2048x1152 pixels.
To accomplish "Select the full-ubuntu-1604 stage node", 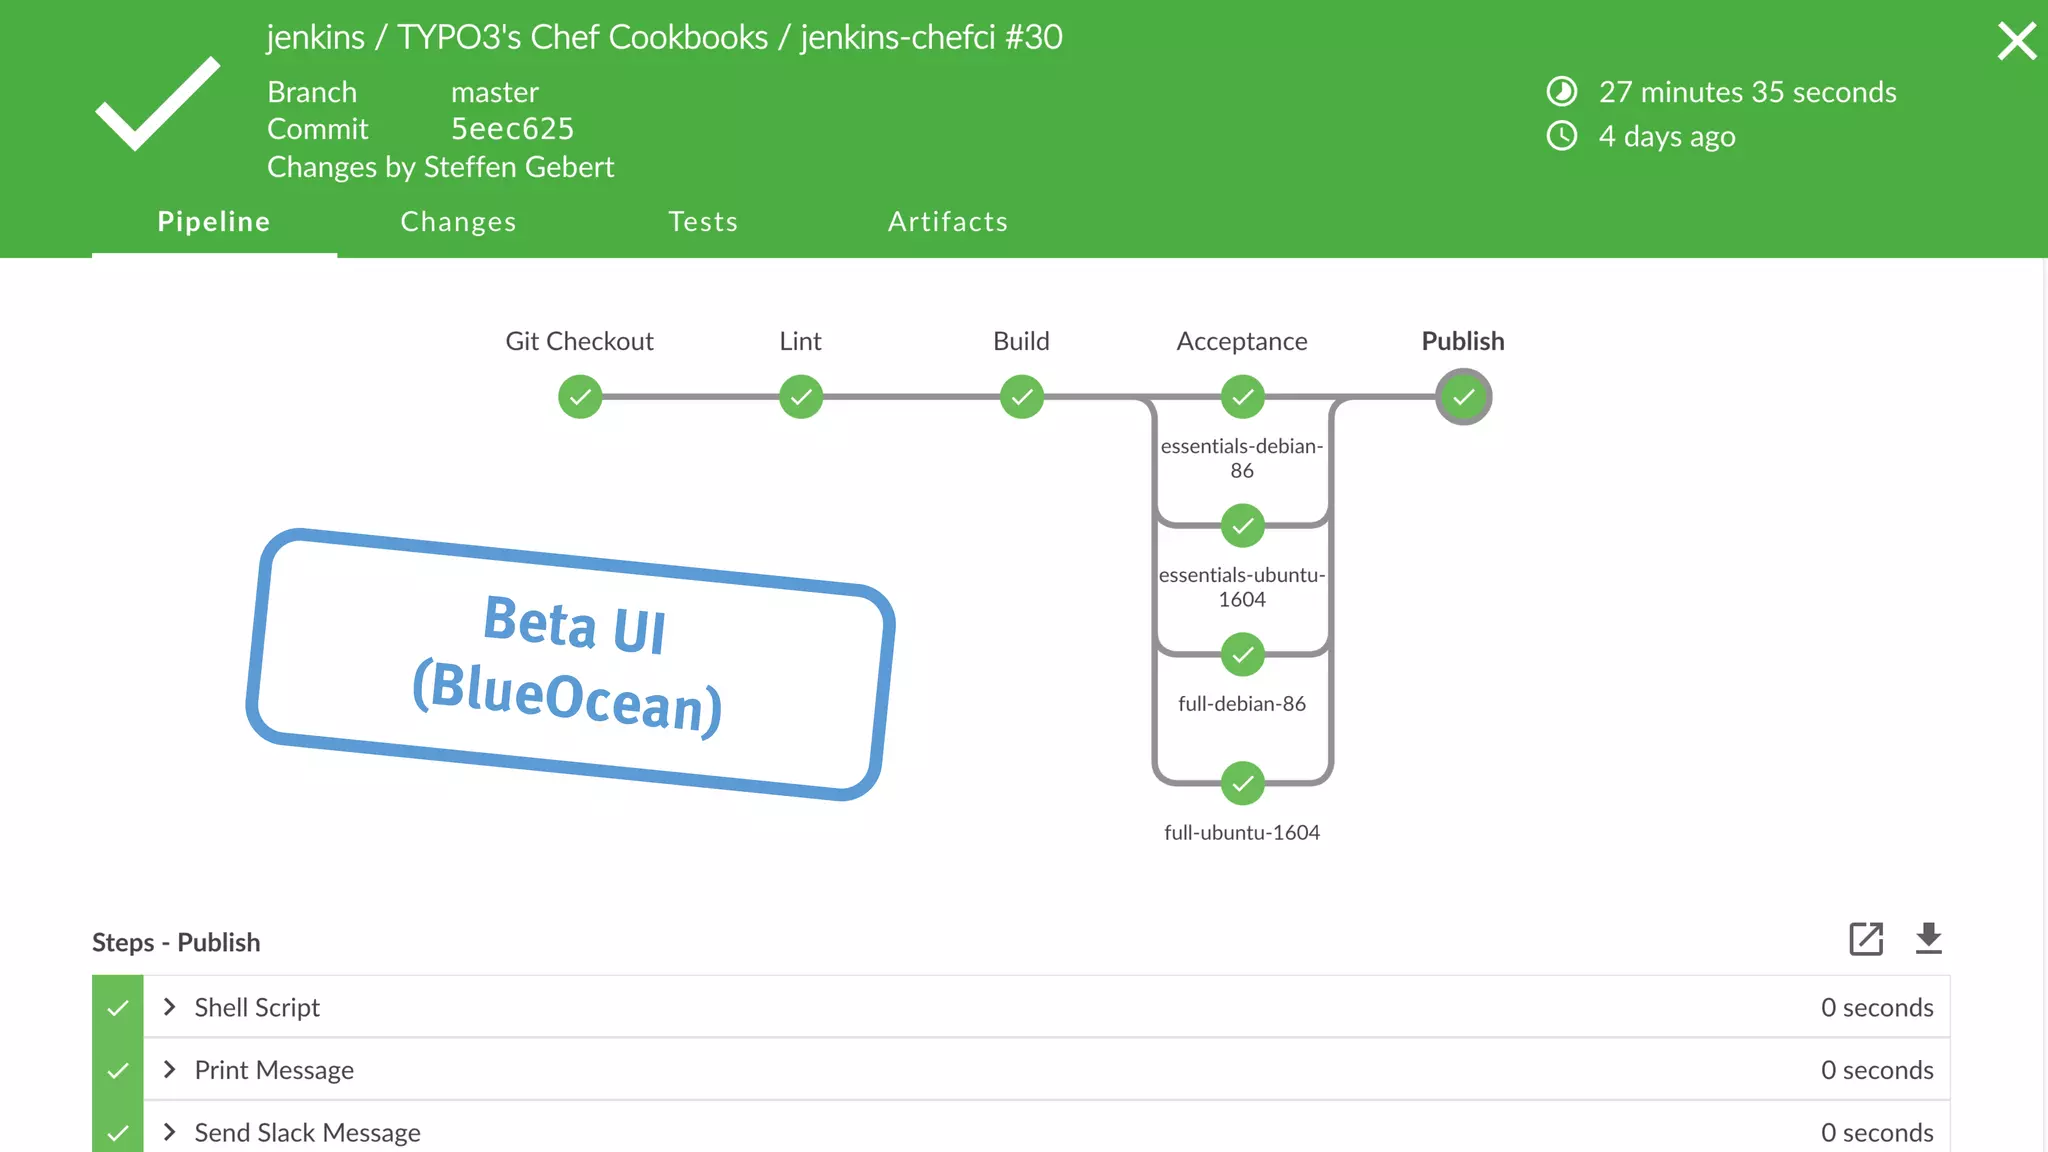I will pyautogui.click(x=1242, y=784).
